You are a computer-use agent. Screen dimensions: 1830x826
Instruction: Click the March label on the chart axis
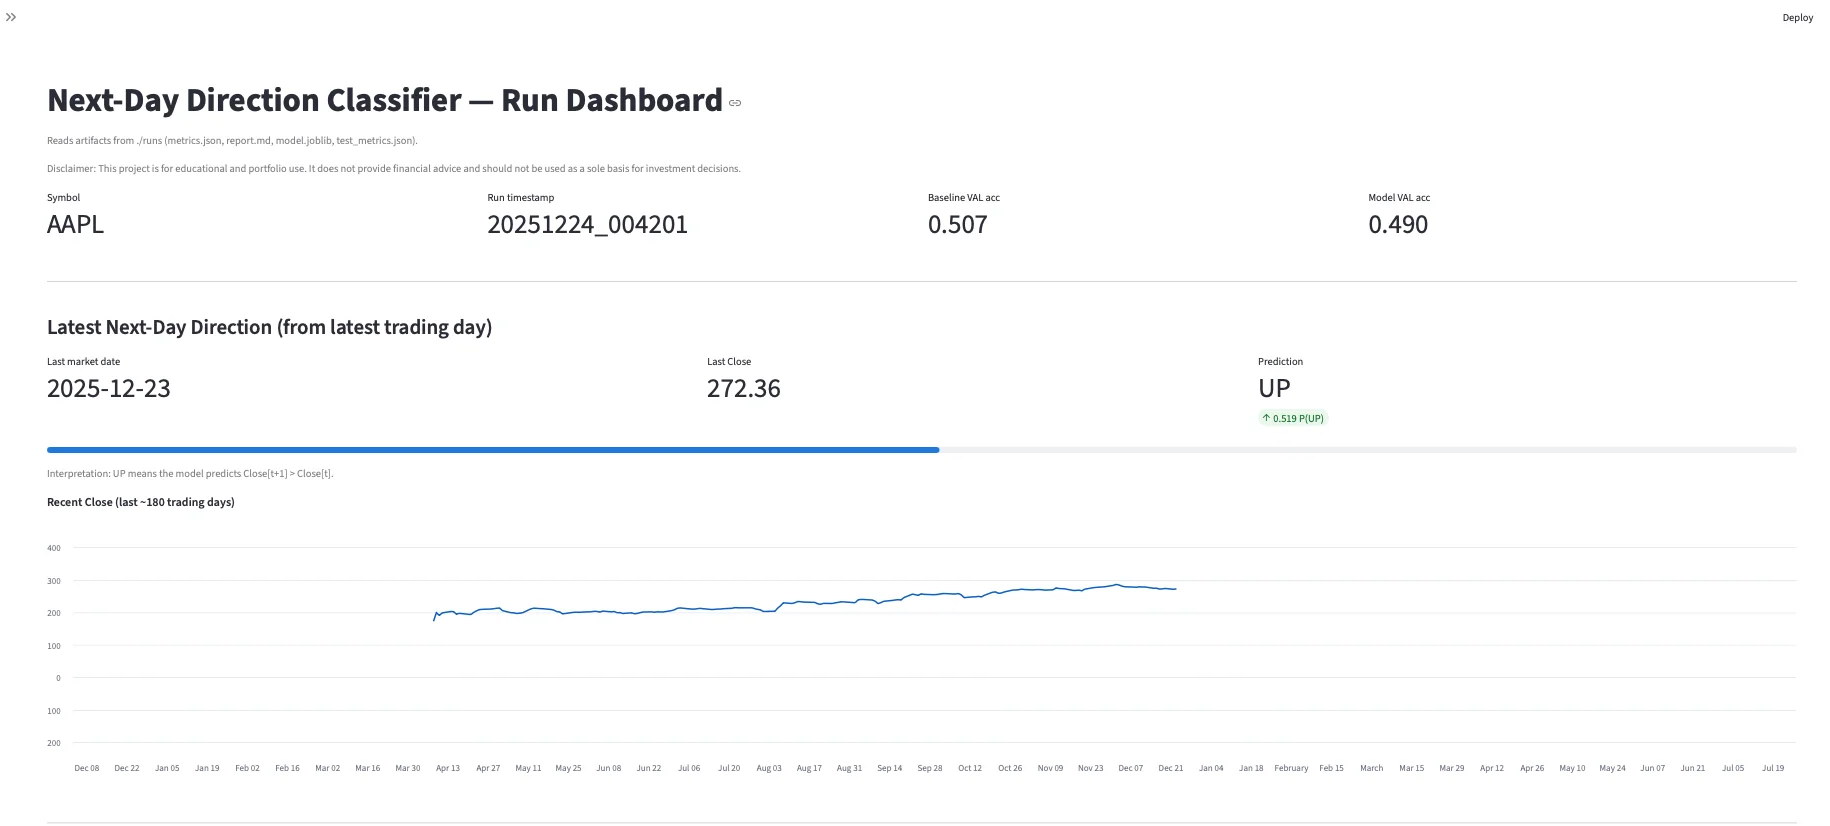click(x=1371, y=768)
